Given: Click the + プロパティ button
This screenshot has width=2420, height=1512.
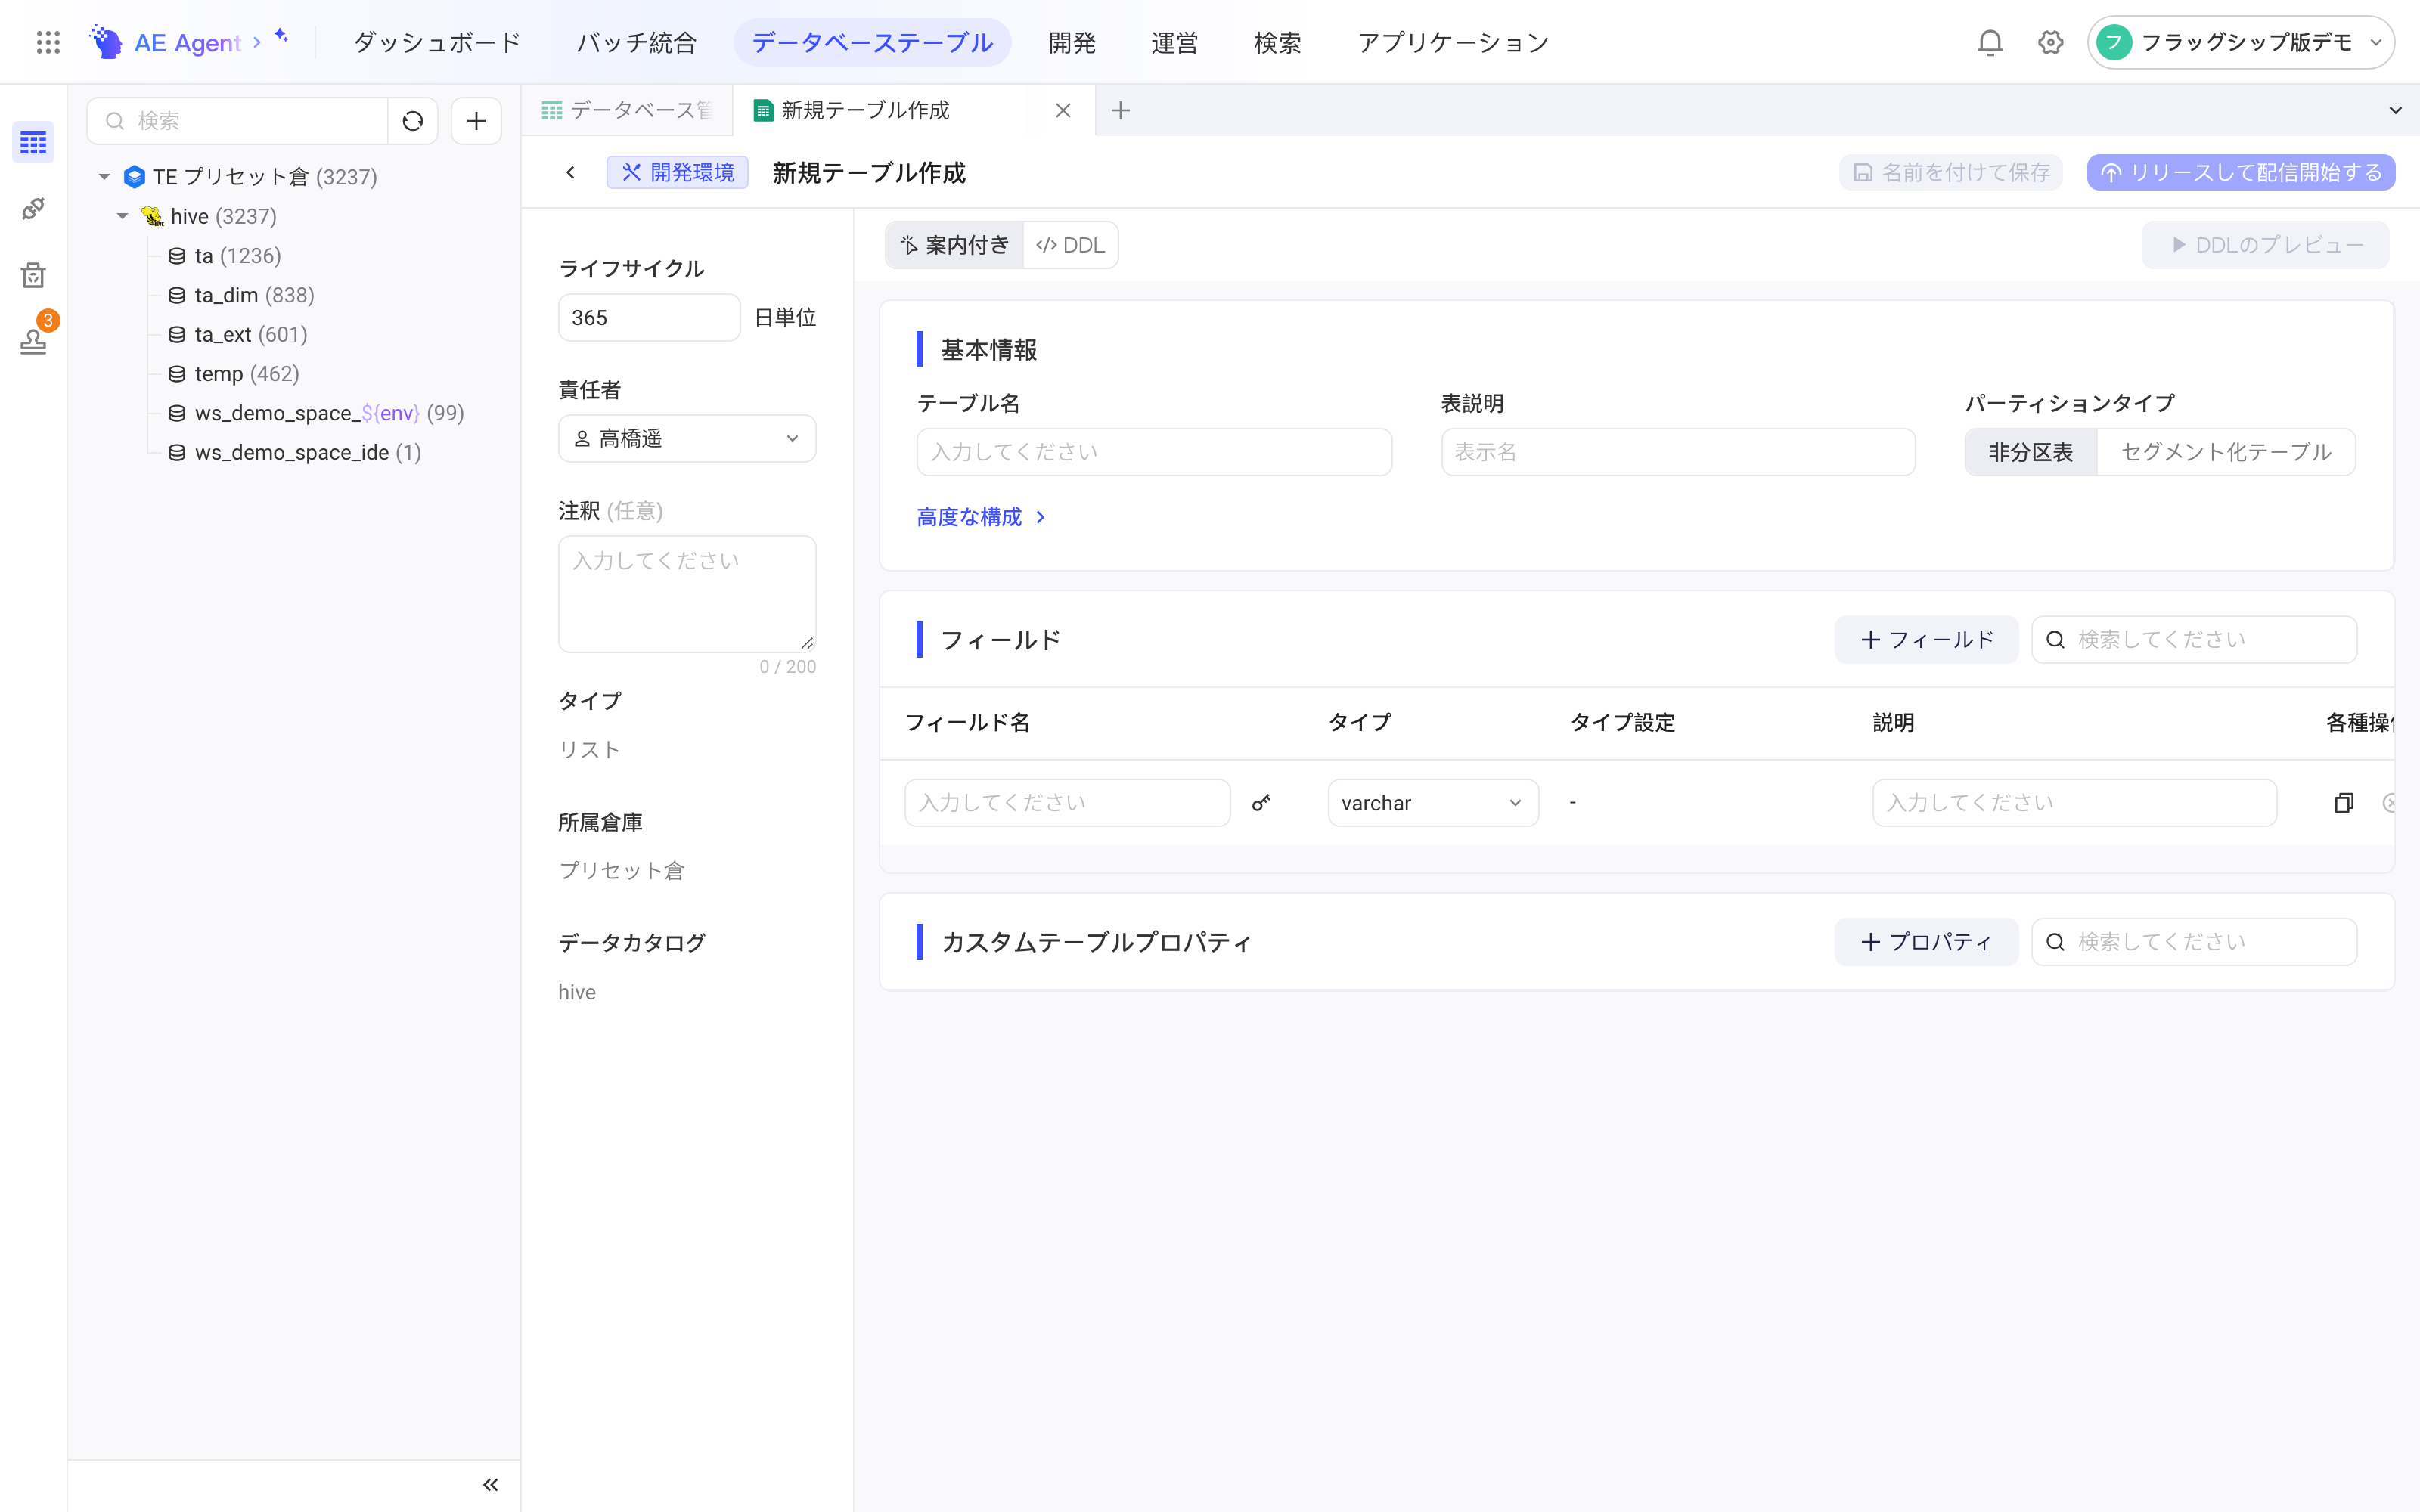Looking at the screenshot, I should [x=1926, y=941].
